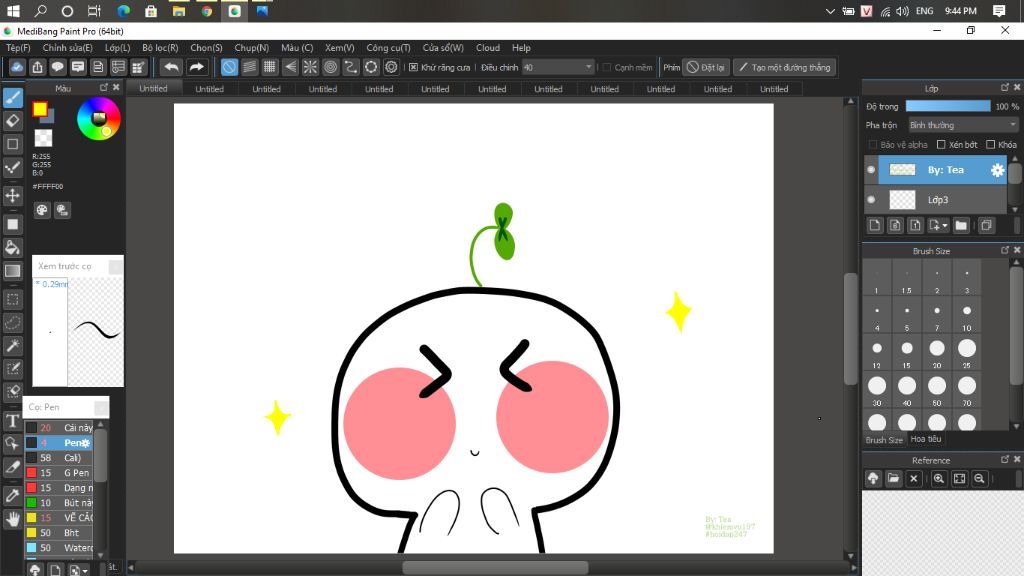The image size is (1024, 576).
Task: Select the Eyedropper tool
Action: [x=13, y=495]
